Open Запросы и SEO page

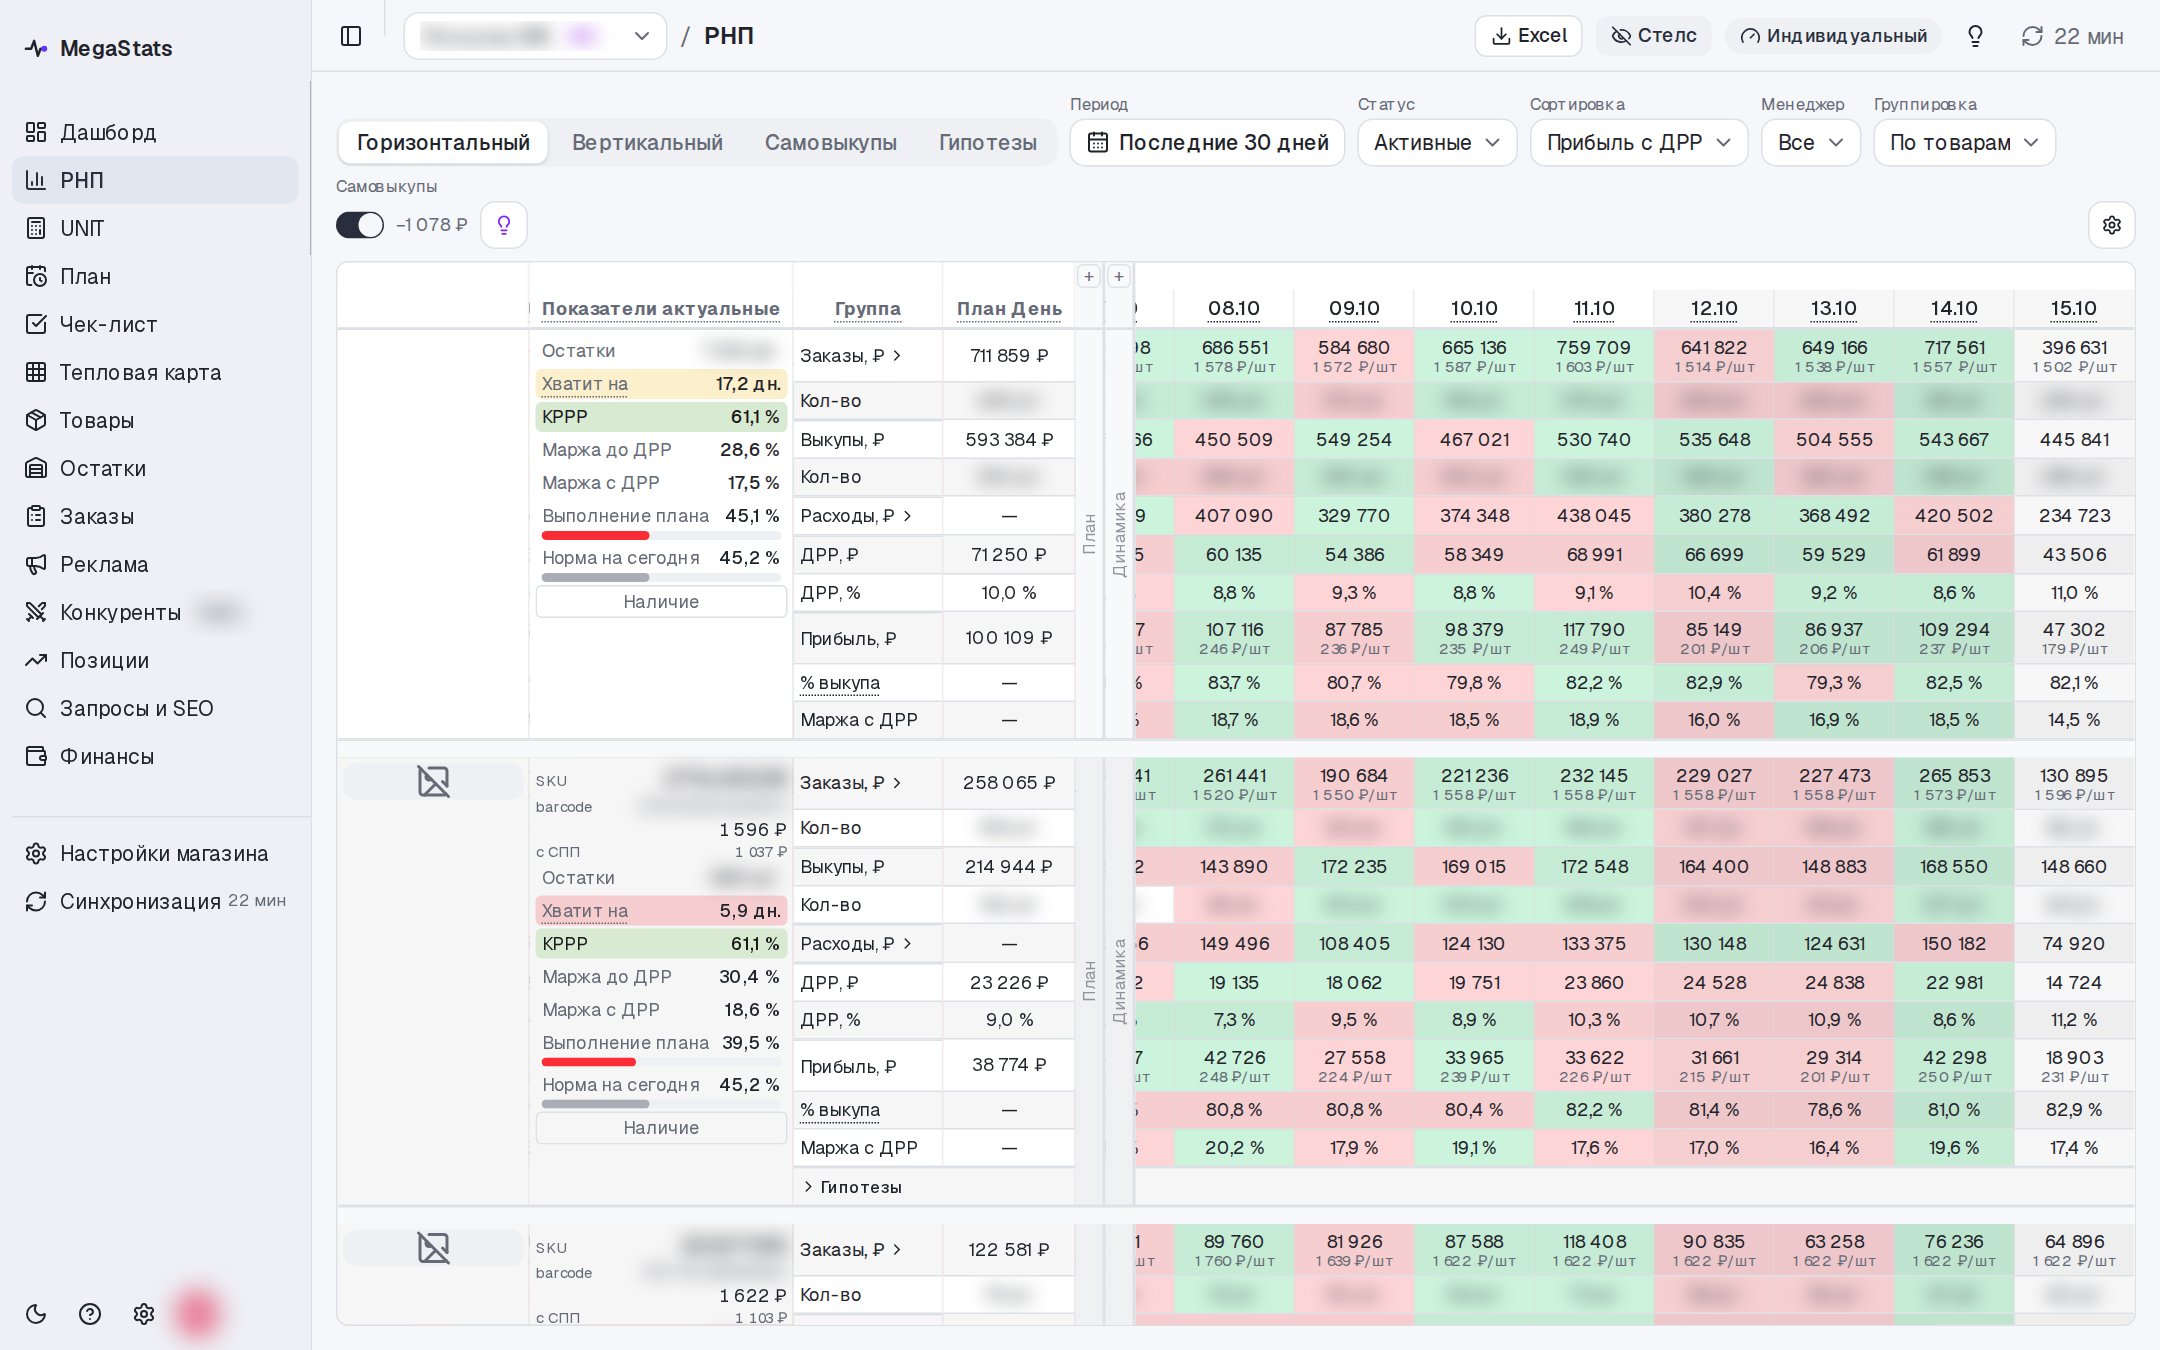[155, 708]
